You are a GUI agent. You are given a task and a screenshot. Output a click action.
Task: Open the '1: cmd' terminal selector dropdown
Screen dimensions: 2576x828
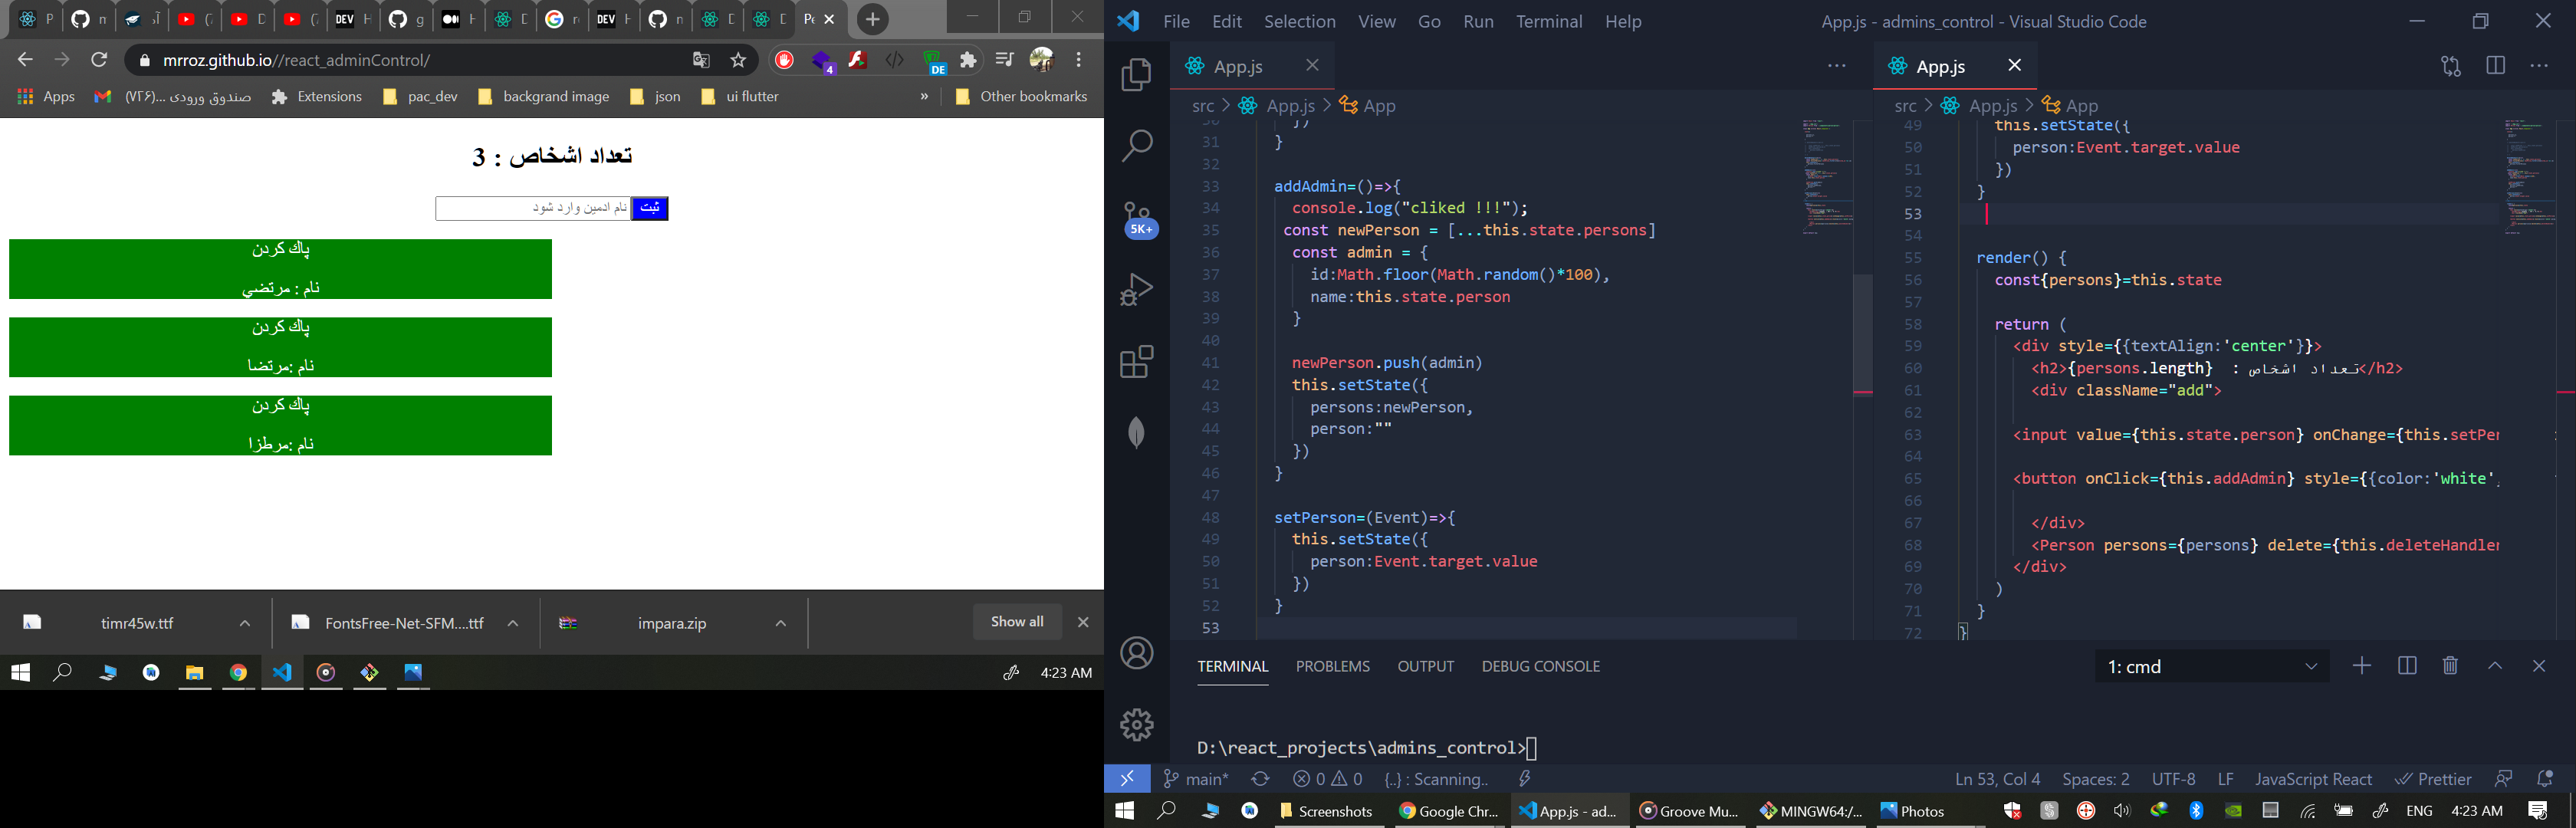click(2311, 666)
